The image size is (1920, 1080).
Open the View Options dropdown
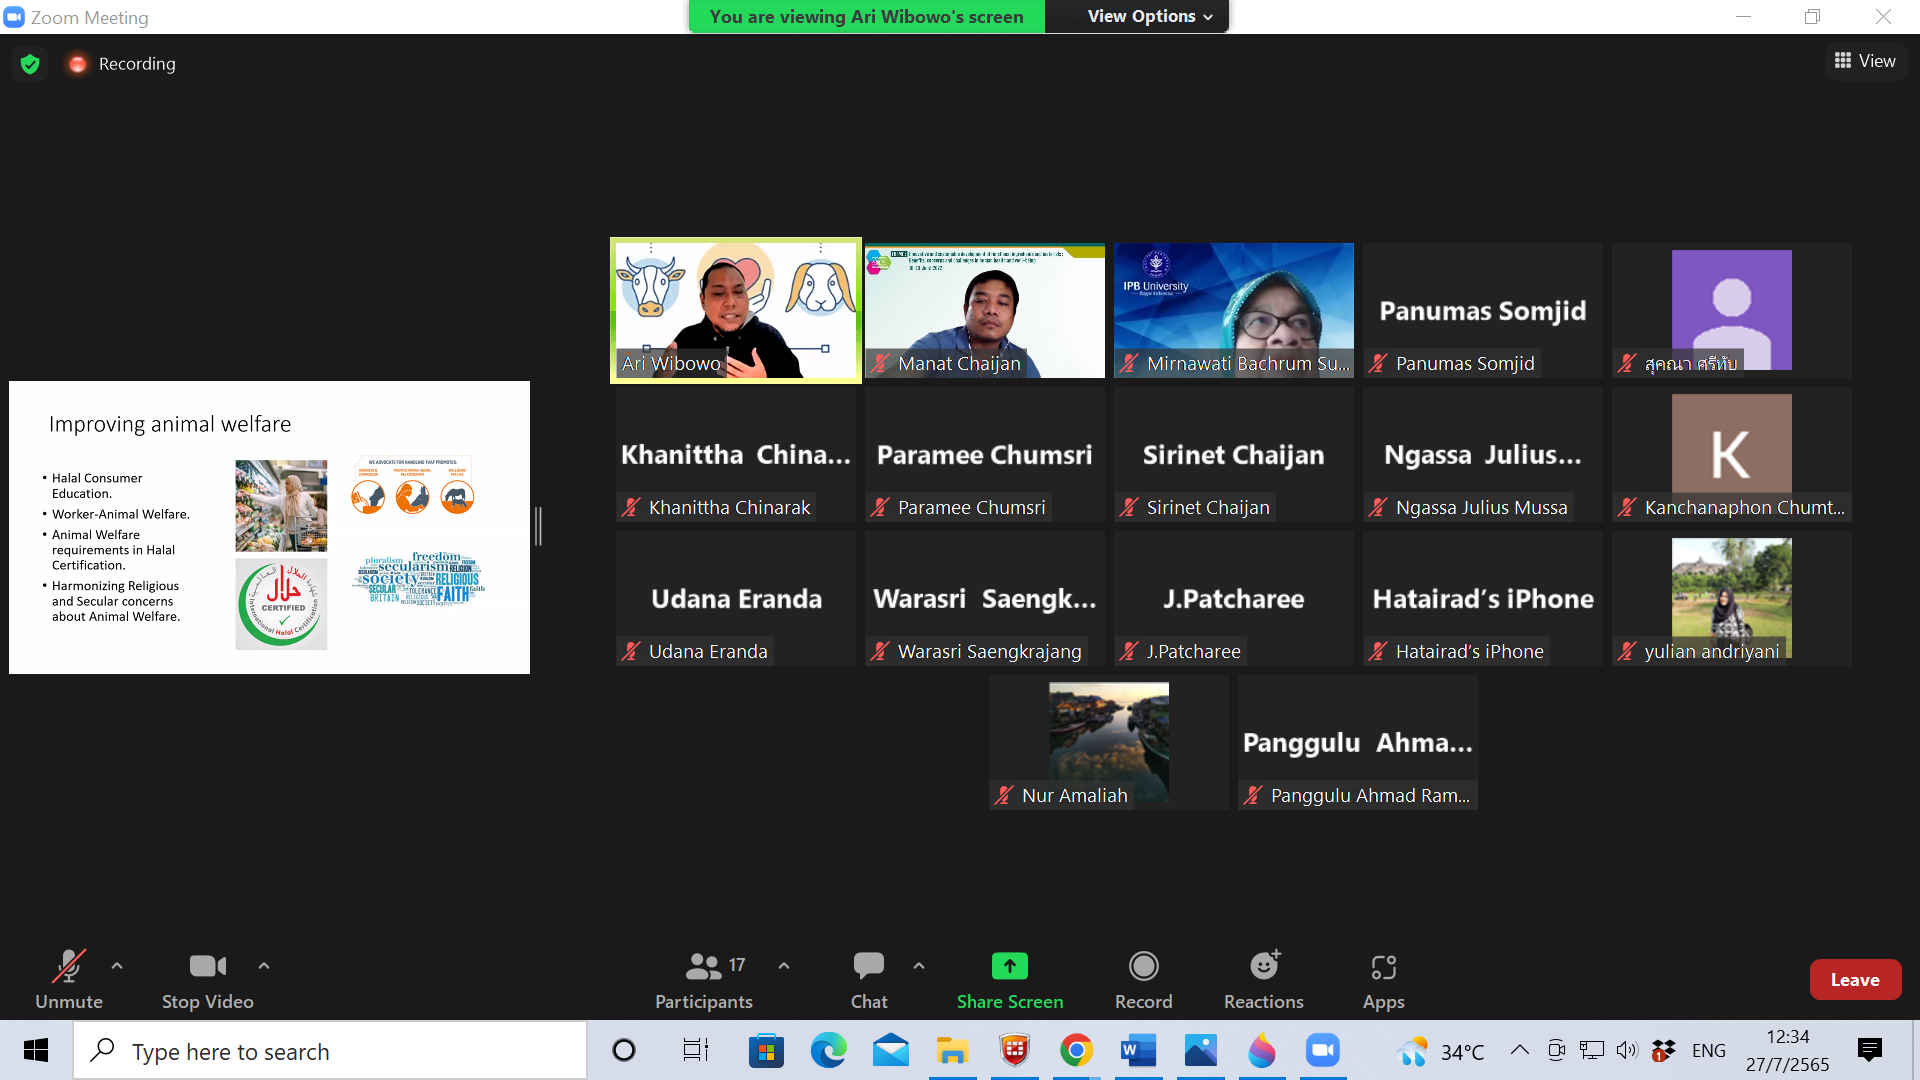[1149, 16]
